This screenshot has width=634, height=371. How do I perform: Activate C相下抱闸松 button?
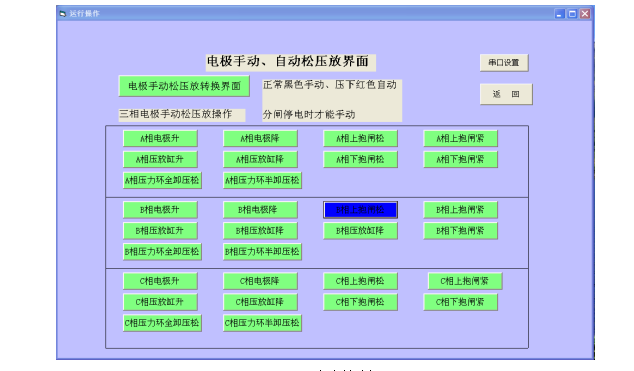click(x=360, y=302)
